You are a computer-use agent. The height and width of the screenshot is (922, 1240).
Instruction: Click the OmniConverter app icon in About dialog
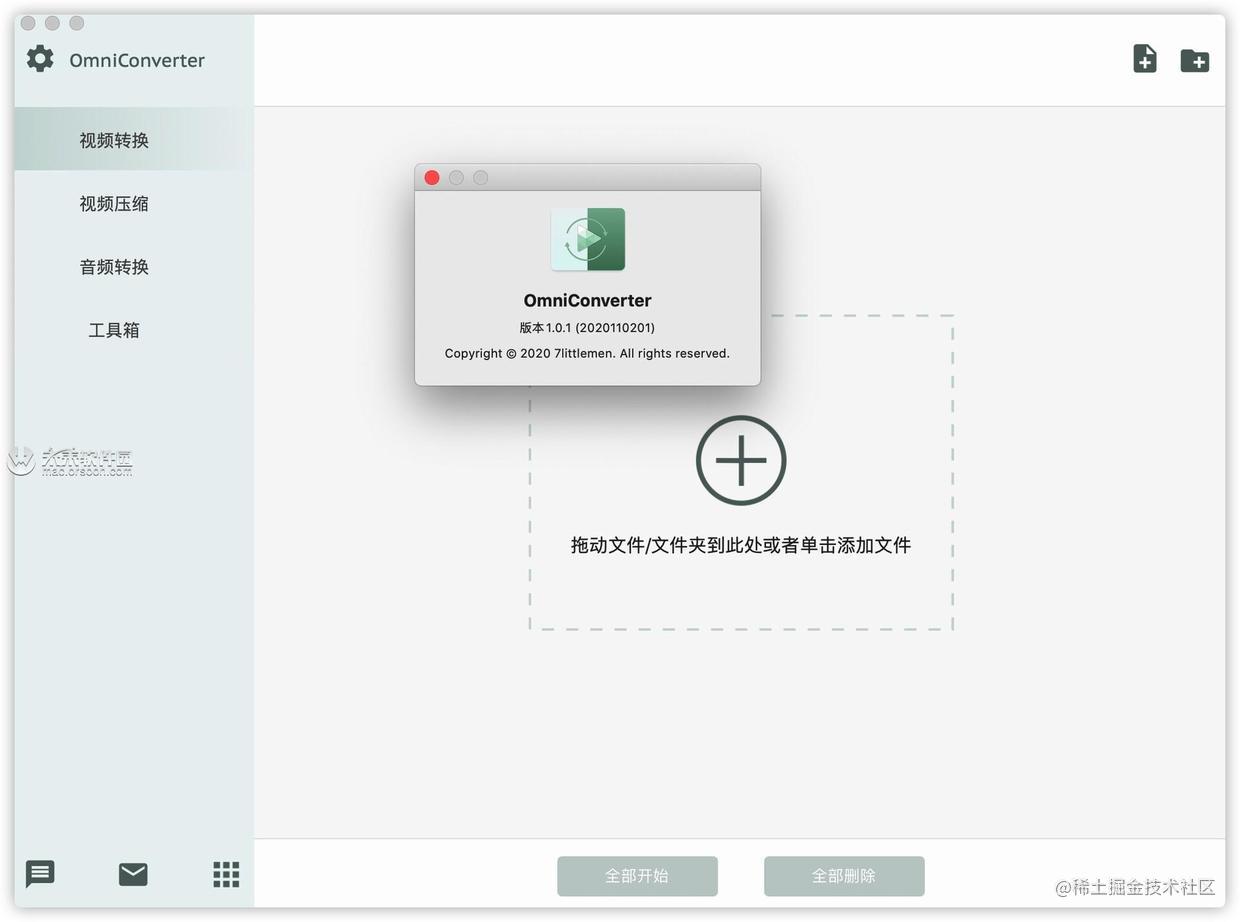(588, 239)
